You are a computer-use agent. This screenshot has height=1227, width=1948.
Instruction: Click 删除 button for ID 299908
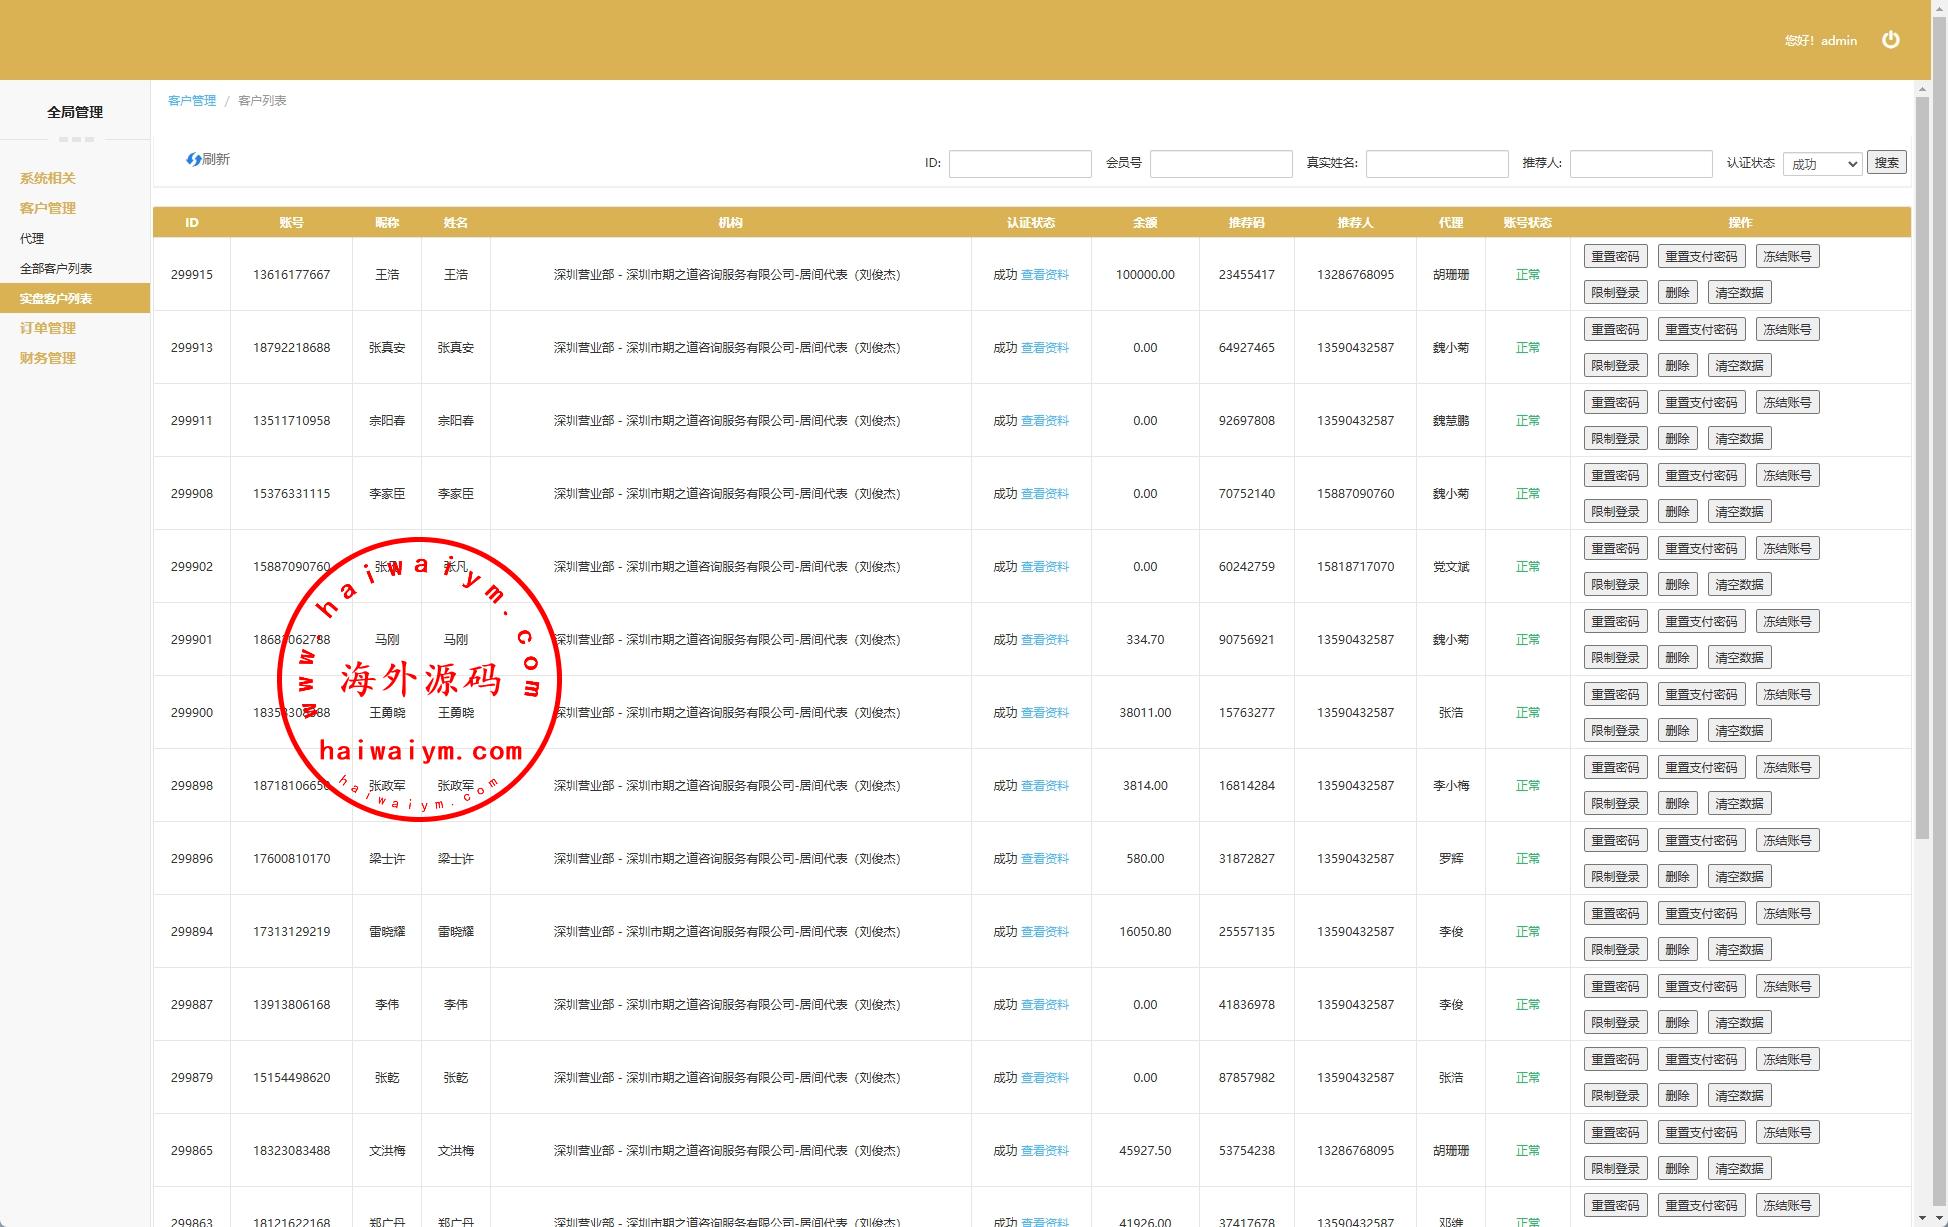tap(1677, 512)
